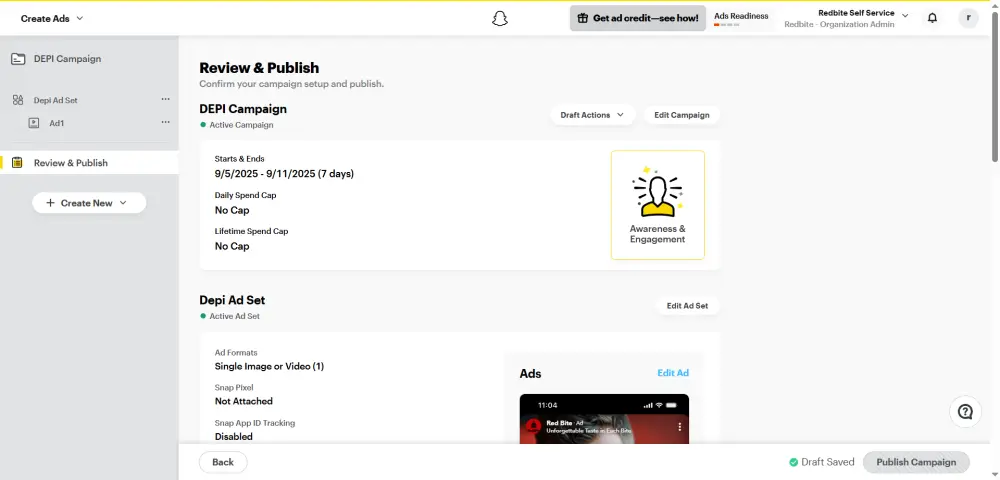Click the Ad1 image icon in sidebar
This screenshot has width=1000, height=480.
33,123
